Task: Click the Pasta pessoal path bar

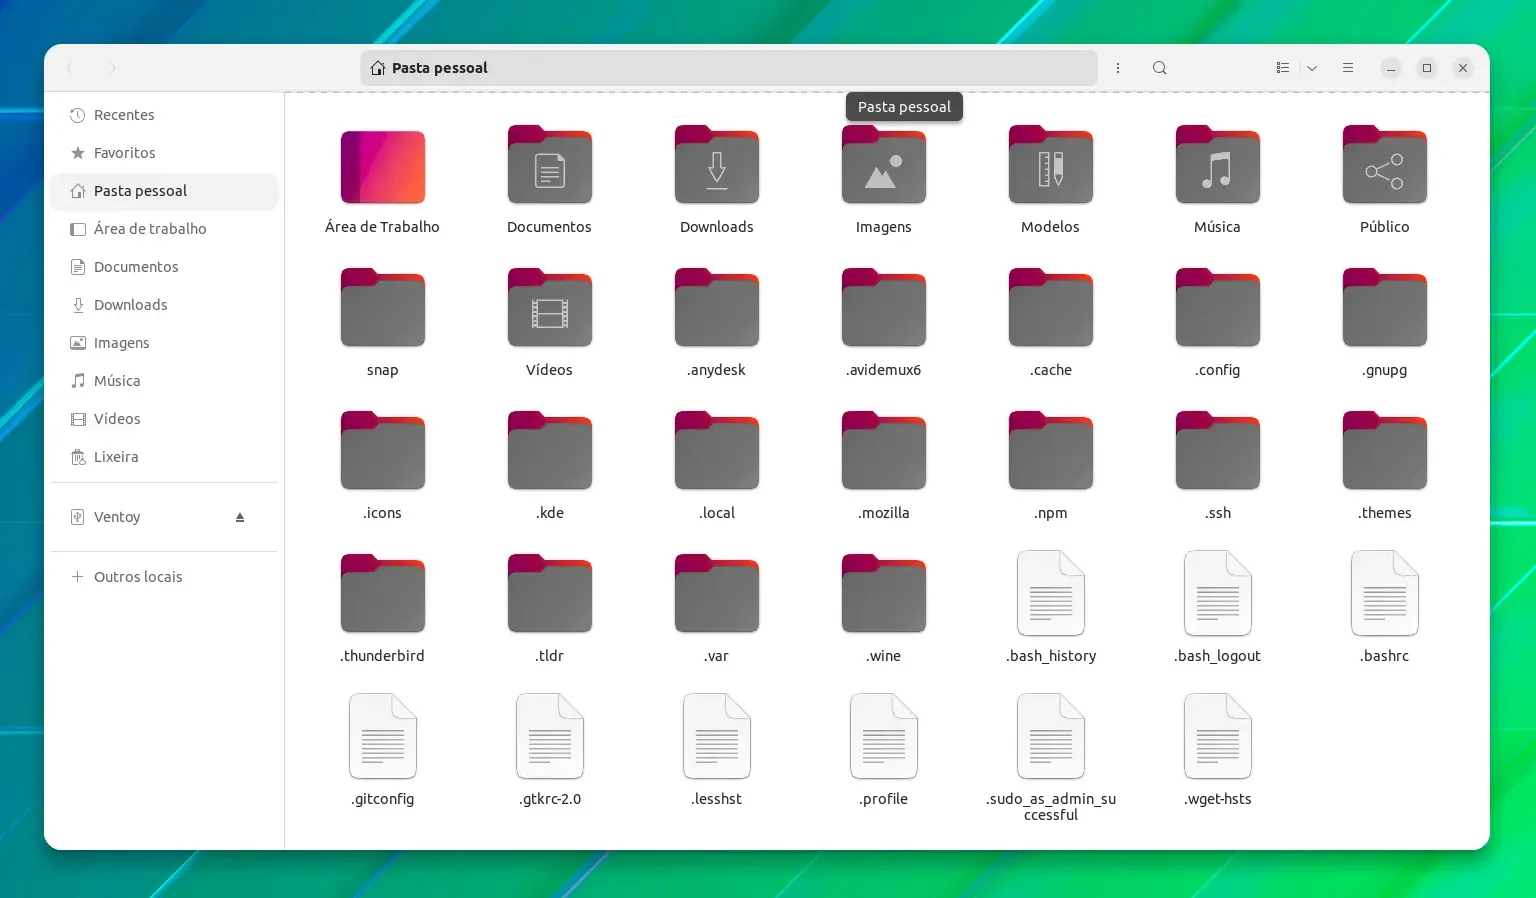Action: (x=729, y=68)
